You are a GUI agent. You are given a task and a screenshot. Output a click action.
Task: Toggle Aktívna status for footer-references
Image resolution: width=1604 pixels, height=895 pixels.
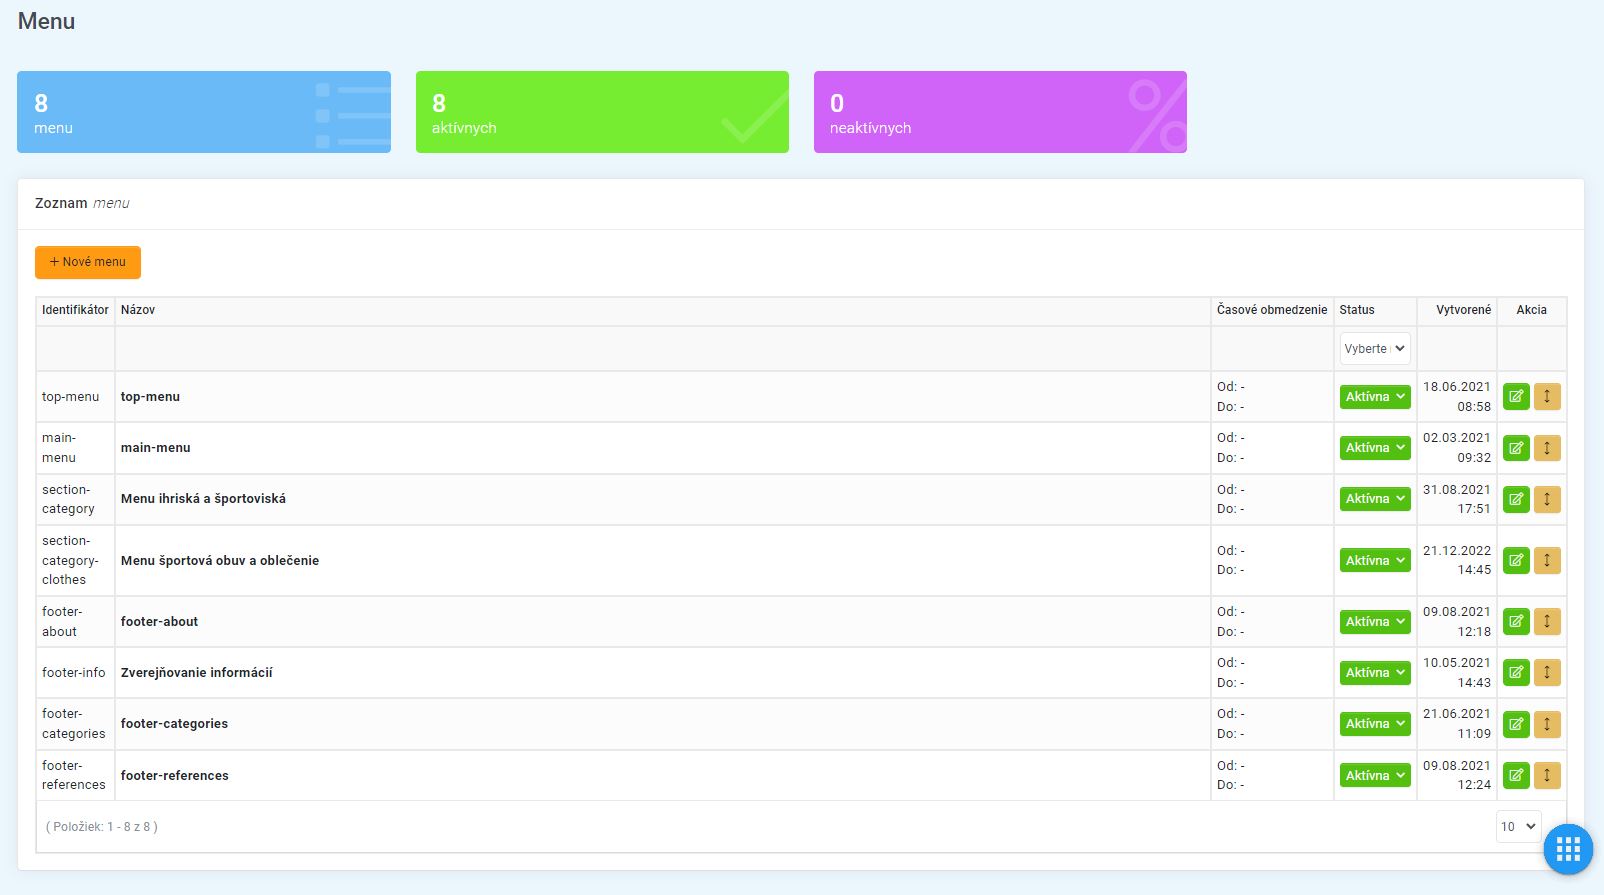click(x=1374, y=775)
